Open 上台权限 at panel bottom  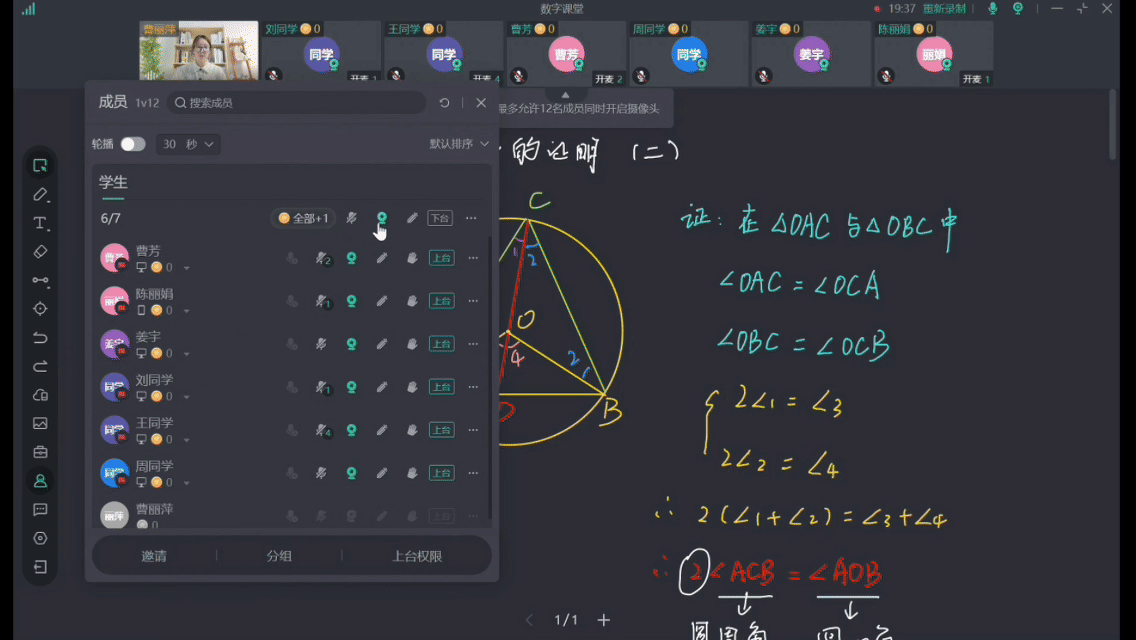(417, 556)
